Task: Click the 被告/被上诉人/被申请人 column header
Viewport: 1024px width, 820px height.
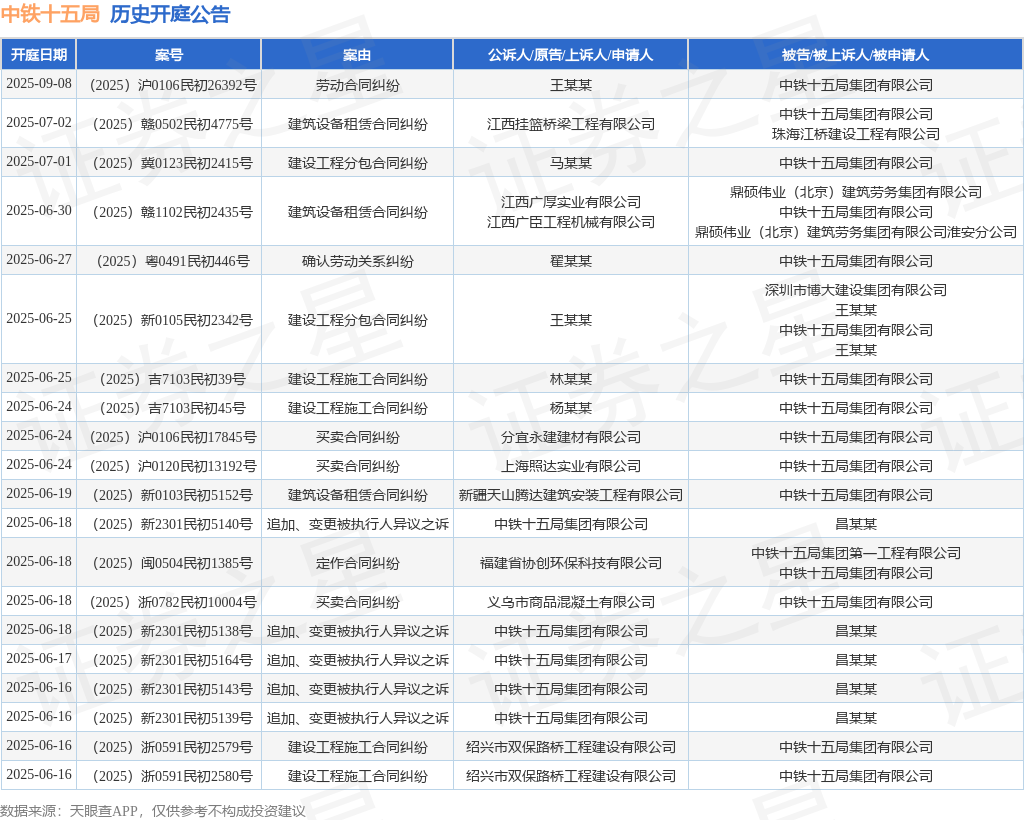Action: (x=856, y=55)
